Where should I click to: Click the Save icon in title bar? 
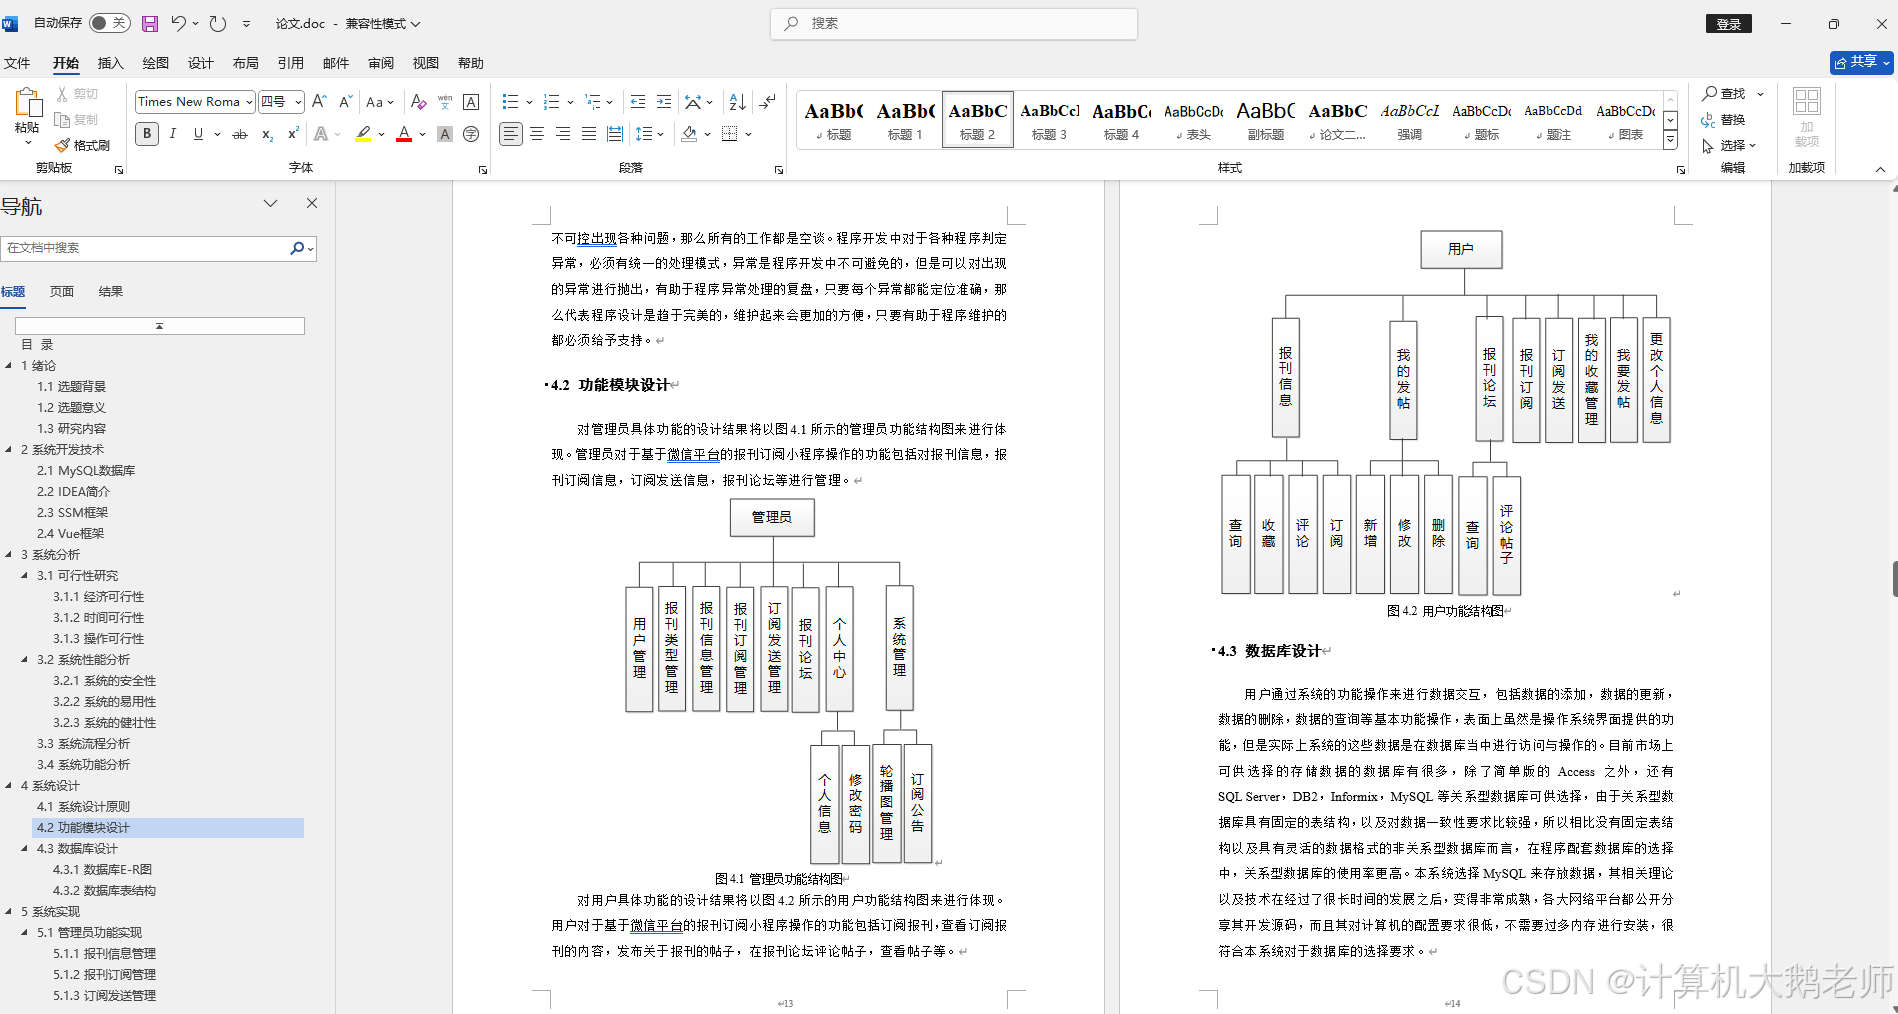(150, 23)
